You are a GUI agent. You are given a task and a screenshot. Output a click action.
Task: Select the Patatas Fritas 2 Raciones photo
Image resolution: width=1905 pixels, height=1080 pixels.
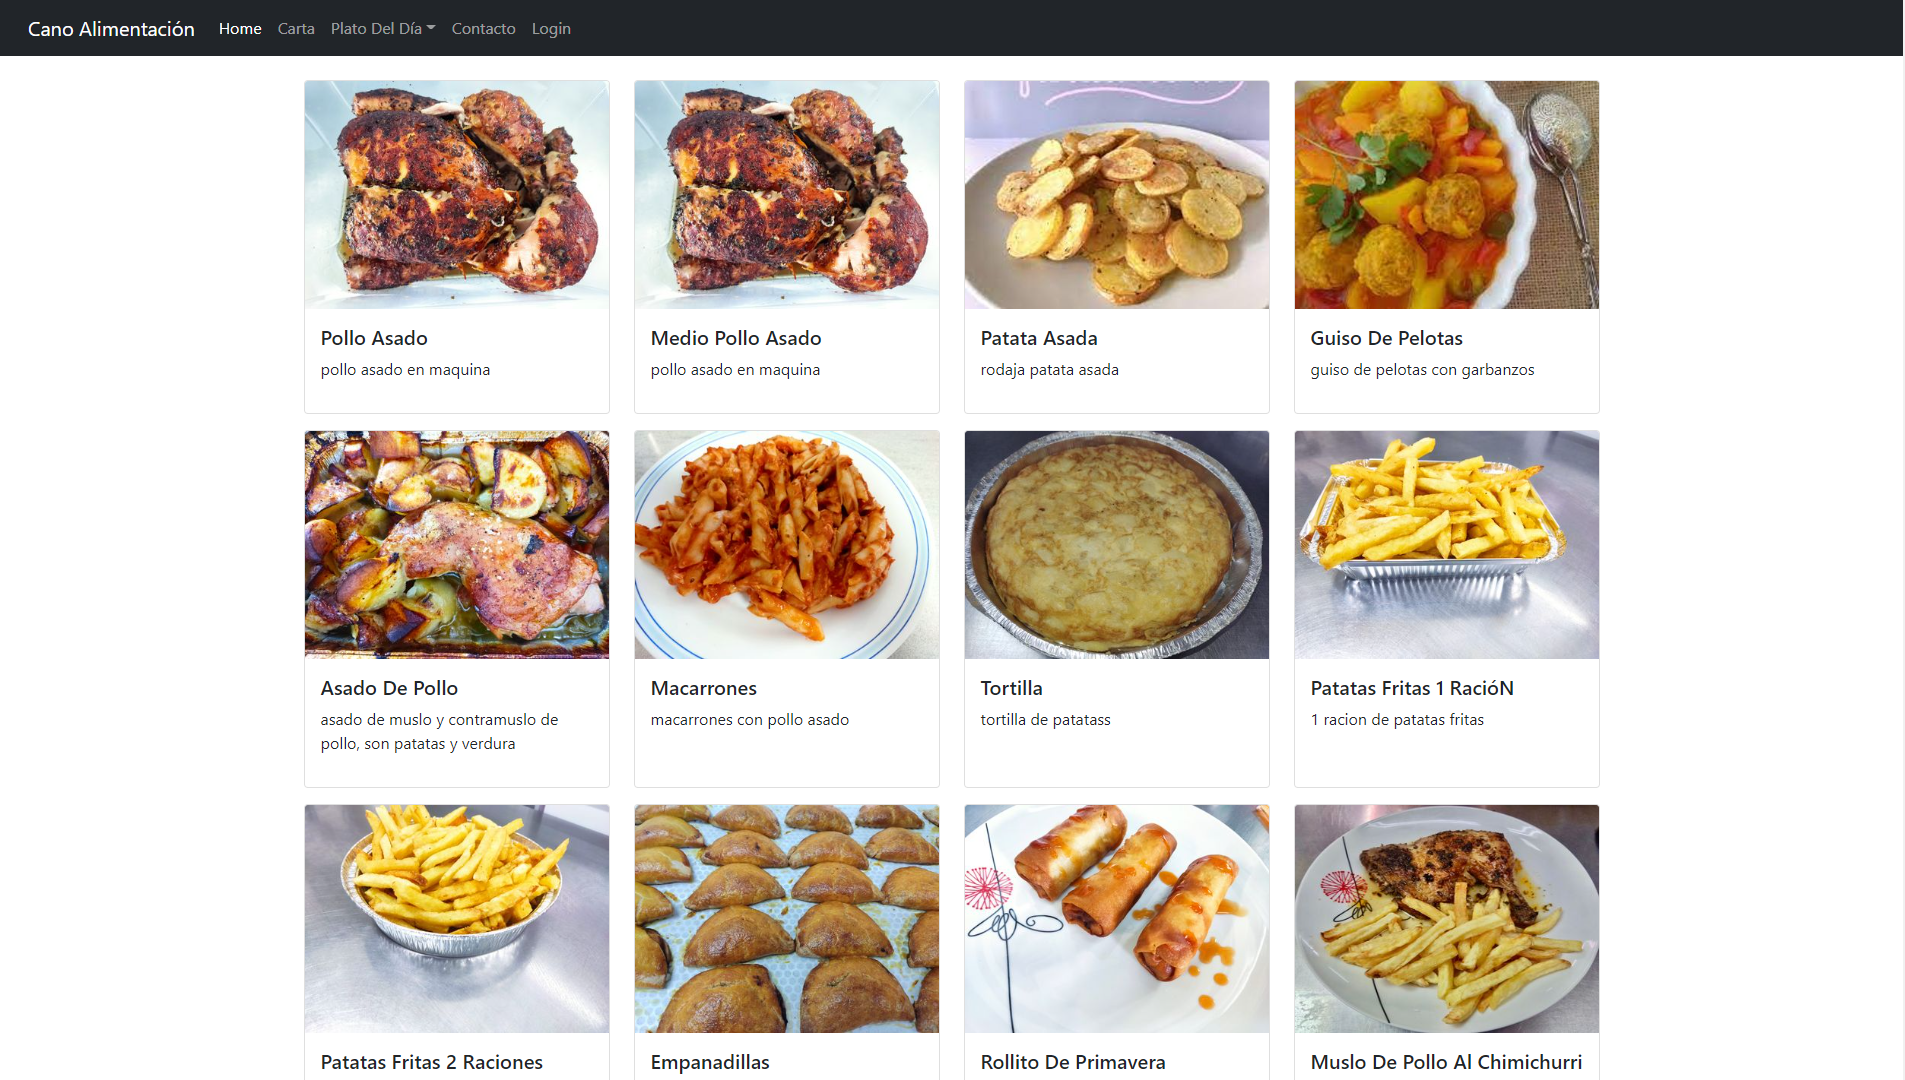click(x=457, y=919)
